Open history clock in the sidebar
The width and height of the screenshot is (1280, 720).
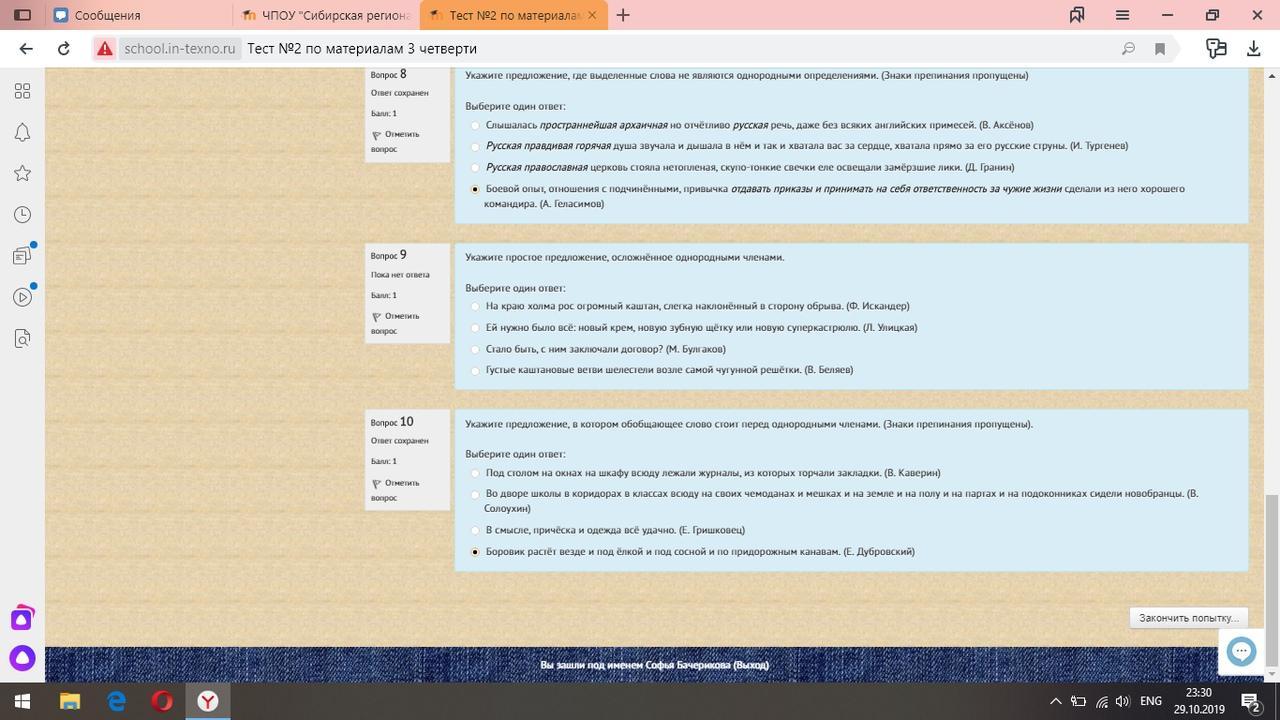(x=22, y=215)
